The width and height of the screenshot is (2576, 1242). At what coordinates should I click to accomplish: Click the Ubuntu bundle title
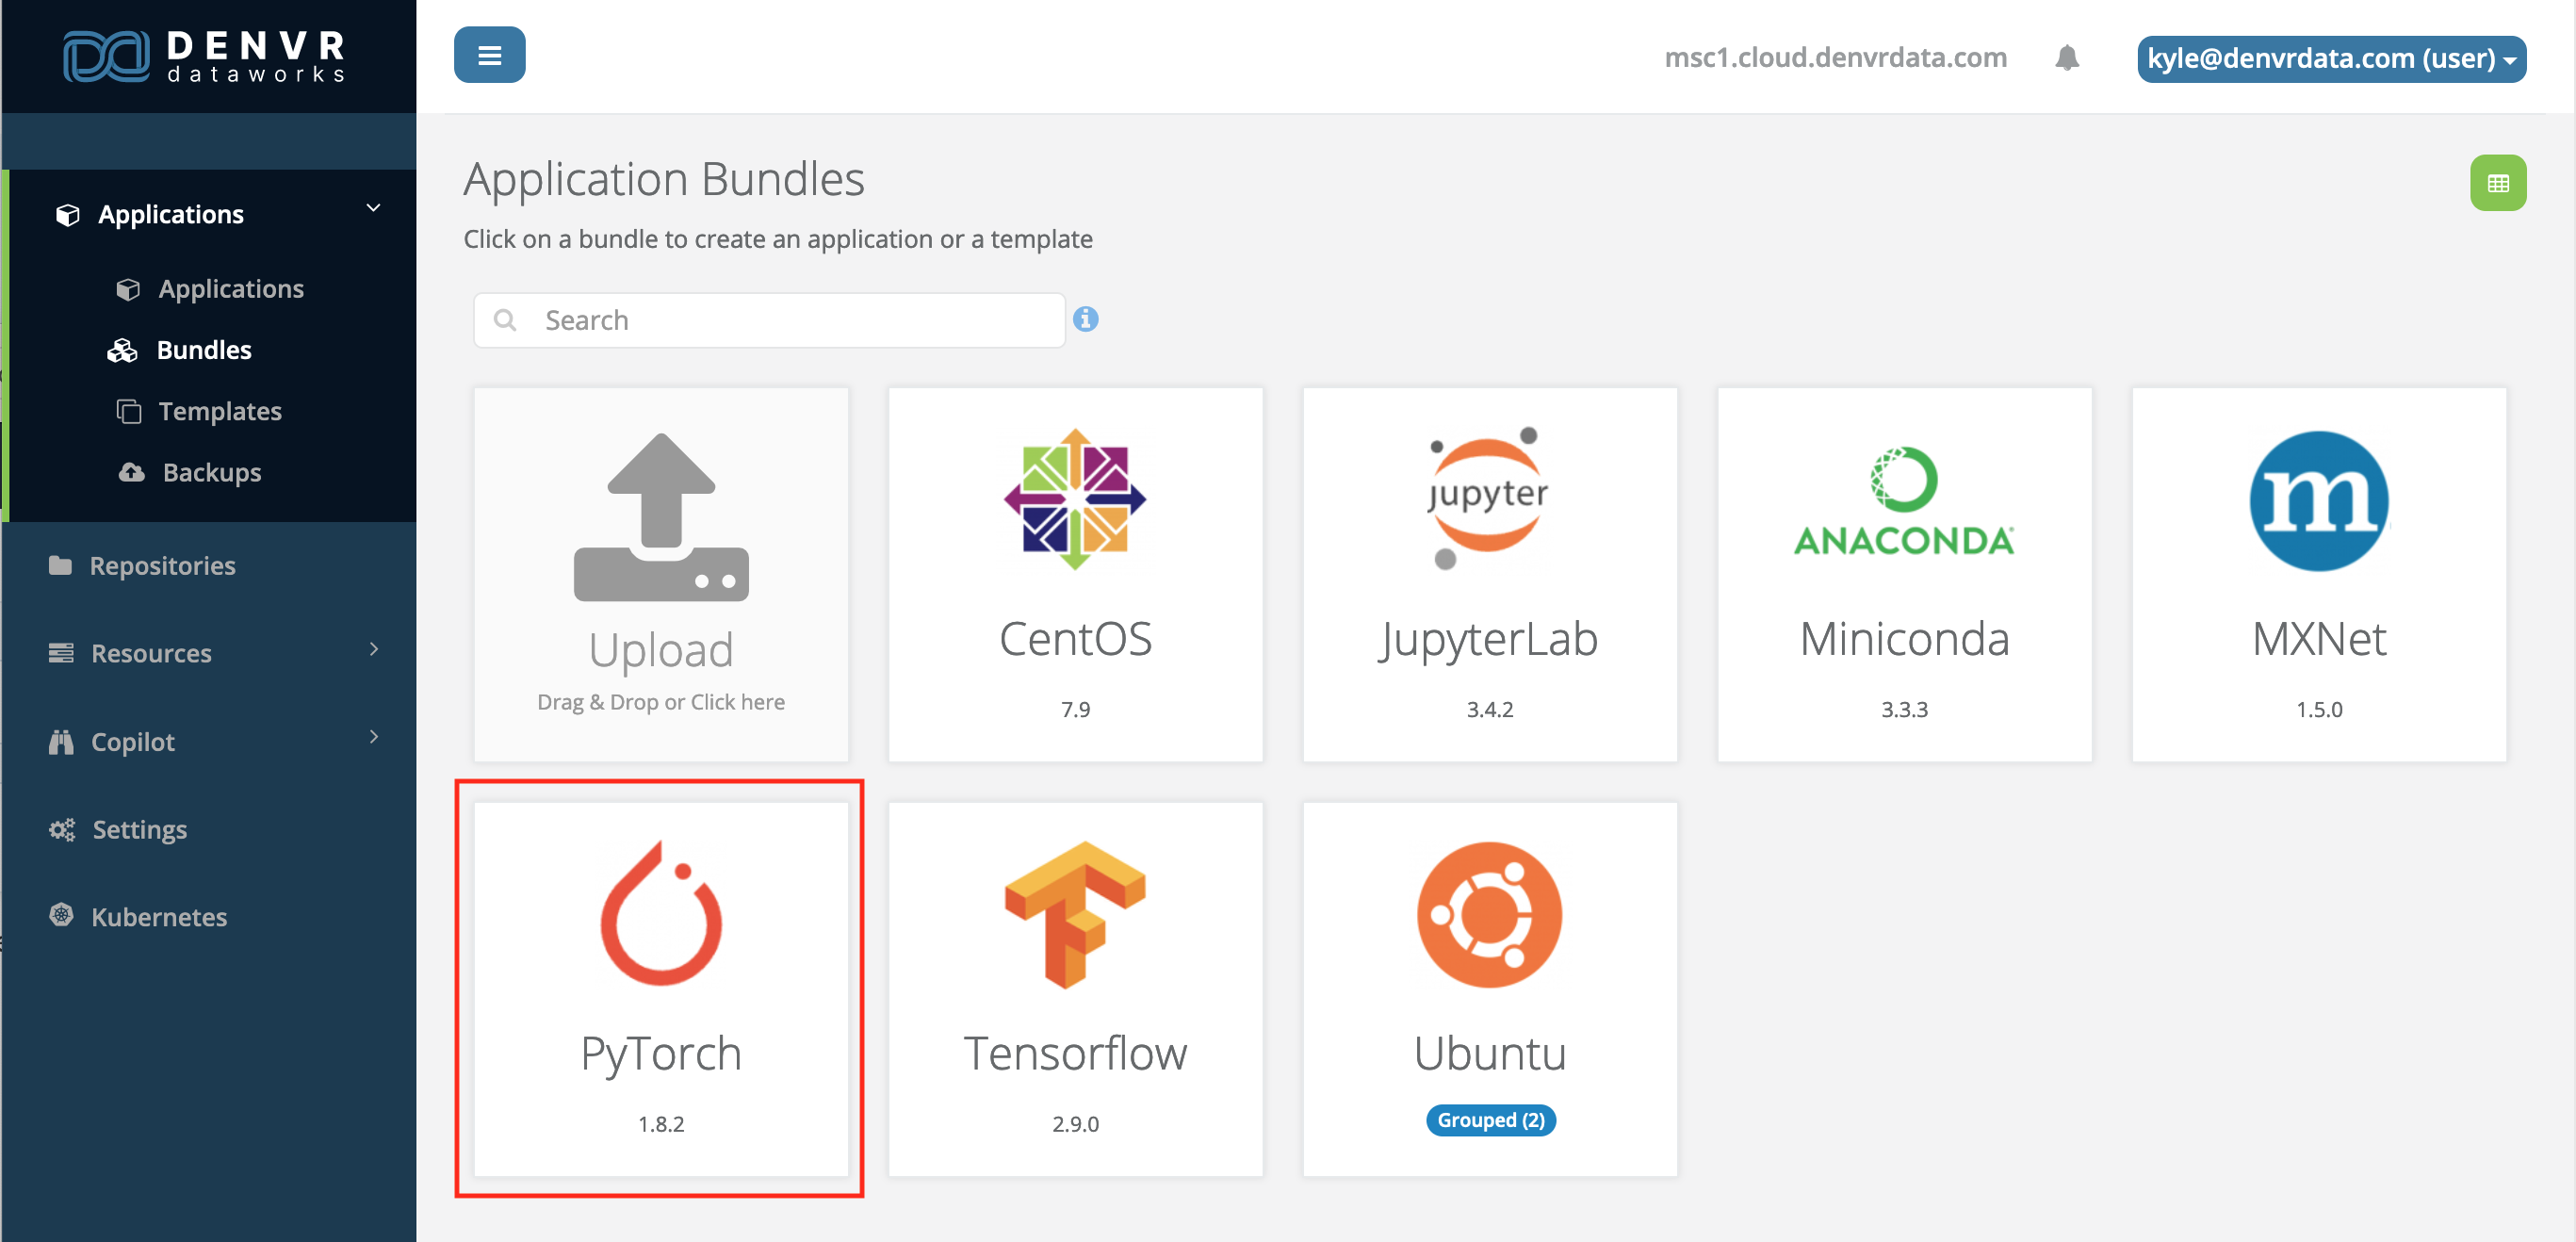click(1489, 1054)
